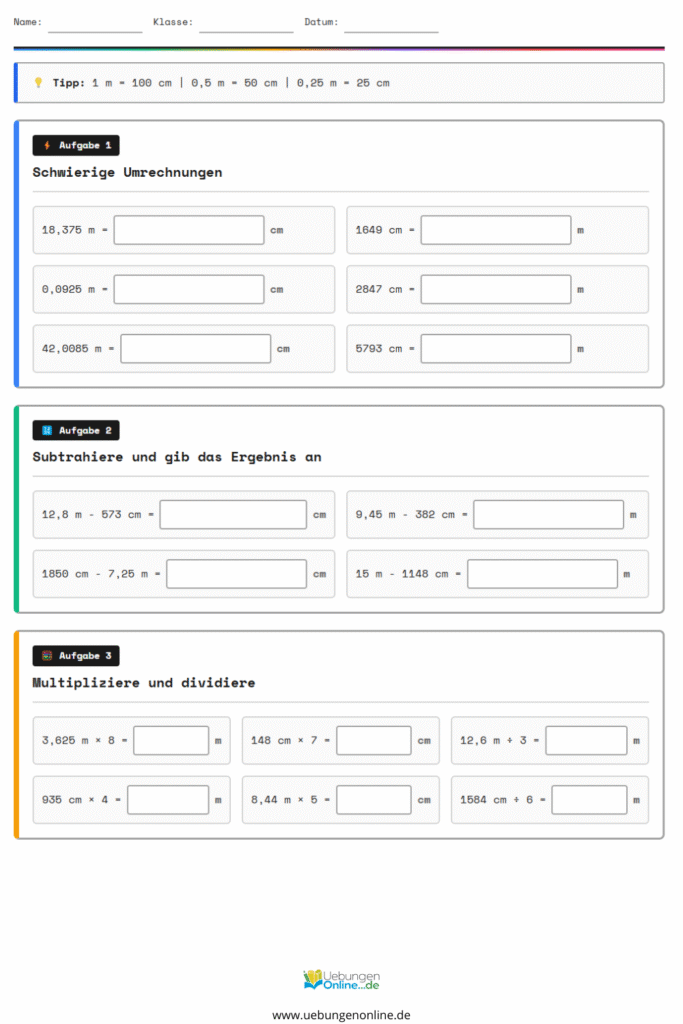Open the www.uebungenonline.de link
This screenshot has width=683, height=1024.
pyautogui.click(x=341, y=1014)
